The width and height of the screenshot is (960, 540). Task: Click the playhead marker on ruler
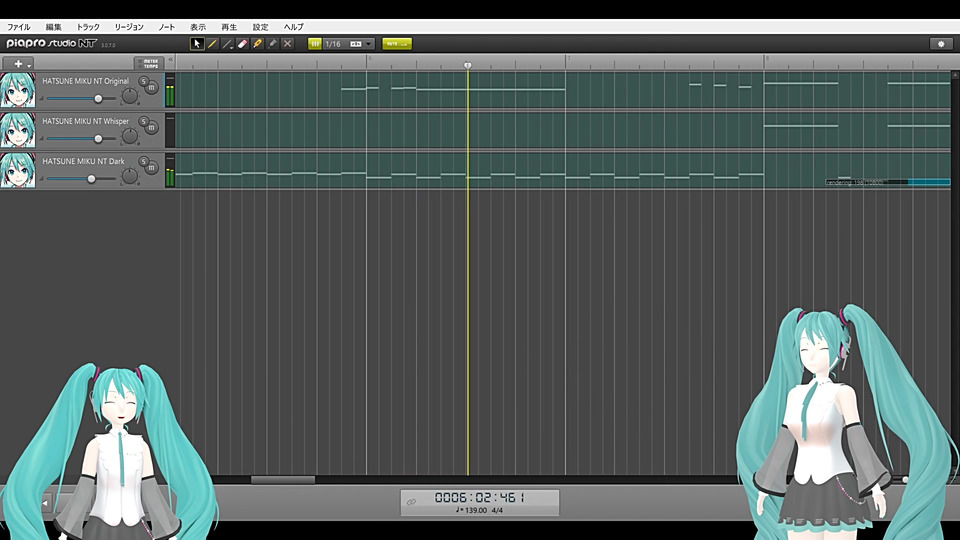(x=468, y=65)
